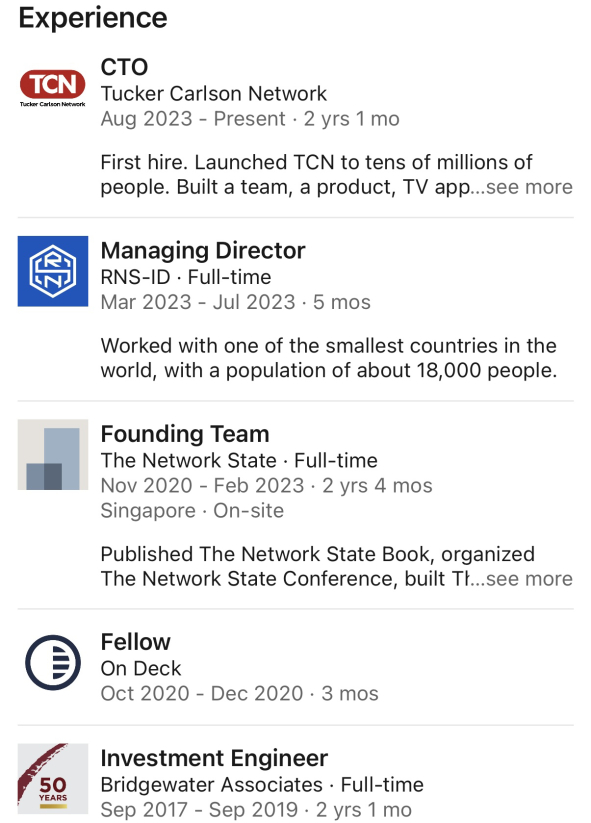Click the Experience section heading
Viewport: 591px width, 823px height.
pyautogui.click(x=93, y=18)
